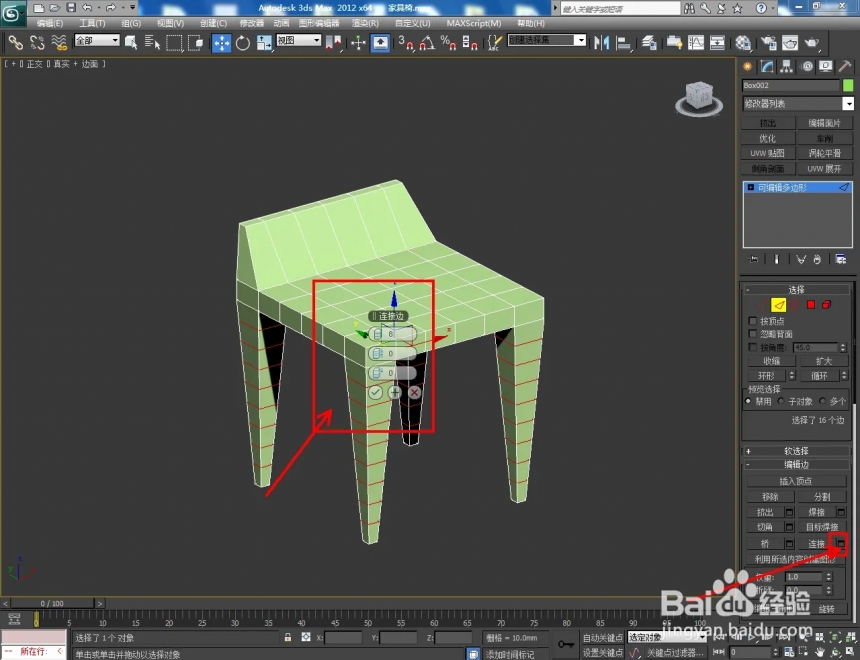Open the 修改器列表 dropdown

(798, 104)
